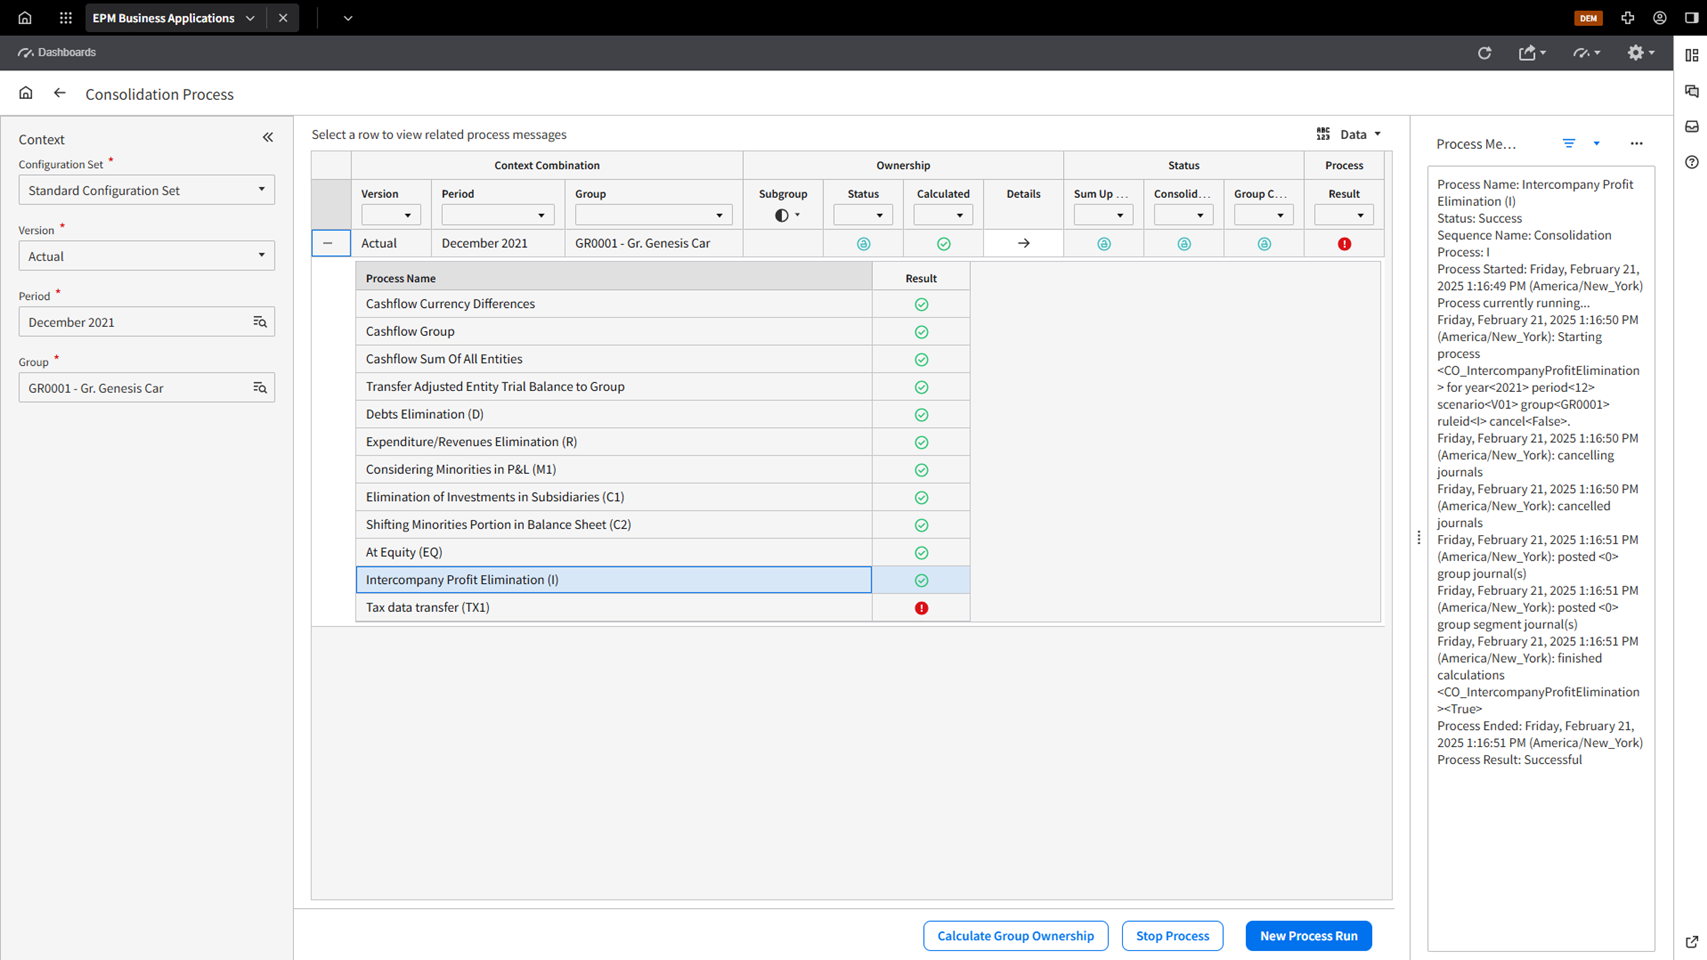Select the Debts Elimination (D) process row
1707x960 pixels.
pyautogui.click(x=613, y=414)
